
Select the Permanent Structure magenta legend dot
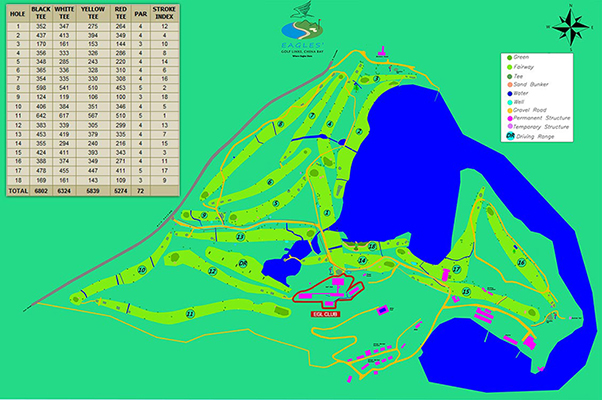click(508, 119)
